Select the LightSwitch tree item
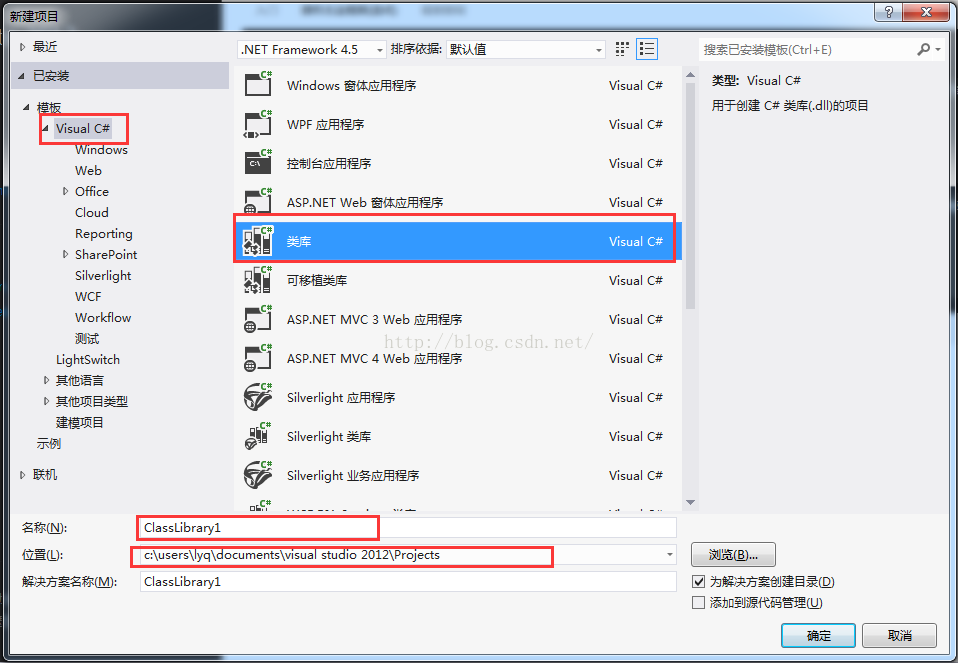Image resolution: width=958 pixels, height=663 pixels. 87,359
